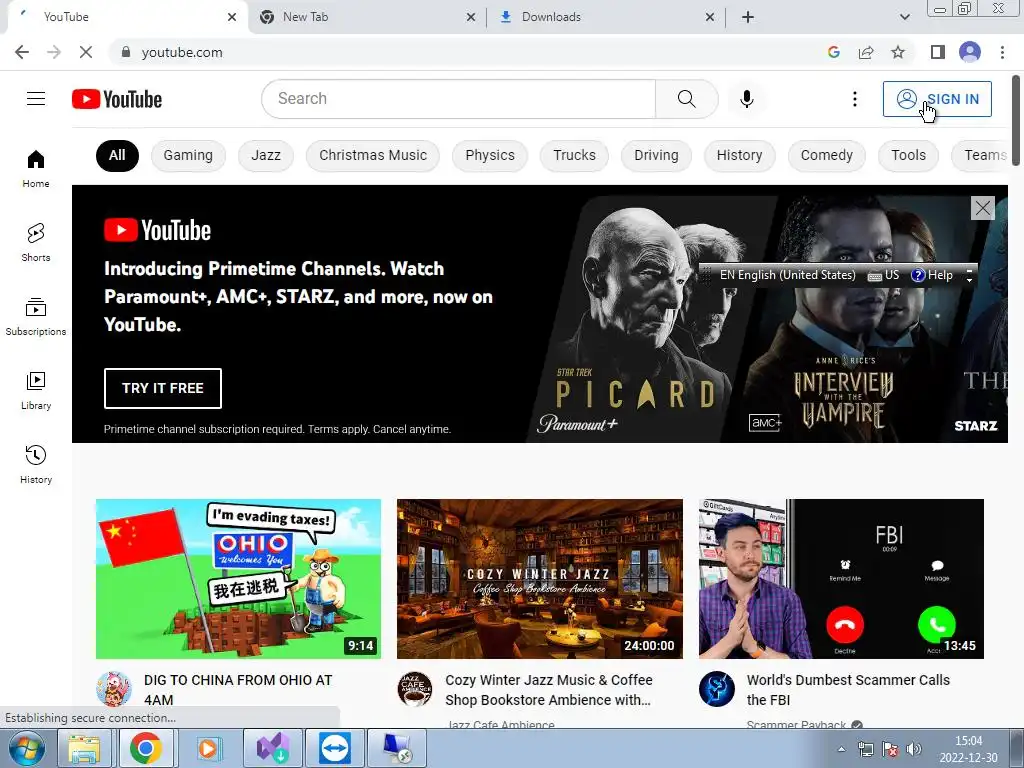The height and width of the screenshot is (768, 1024).
Task: Switch to the New Tab tab
Action: point(367,17)
